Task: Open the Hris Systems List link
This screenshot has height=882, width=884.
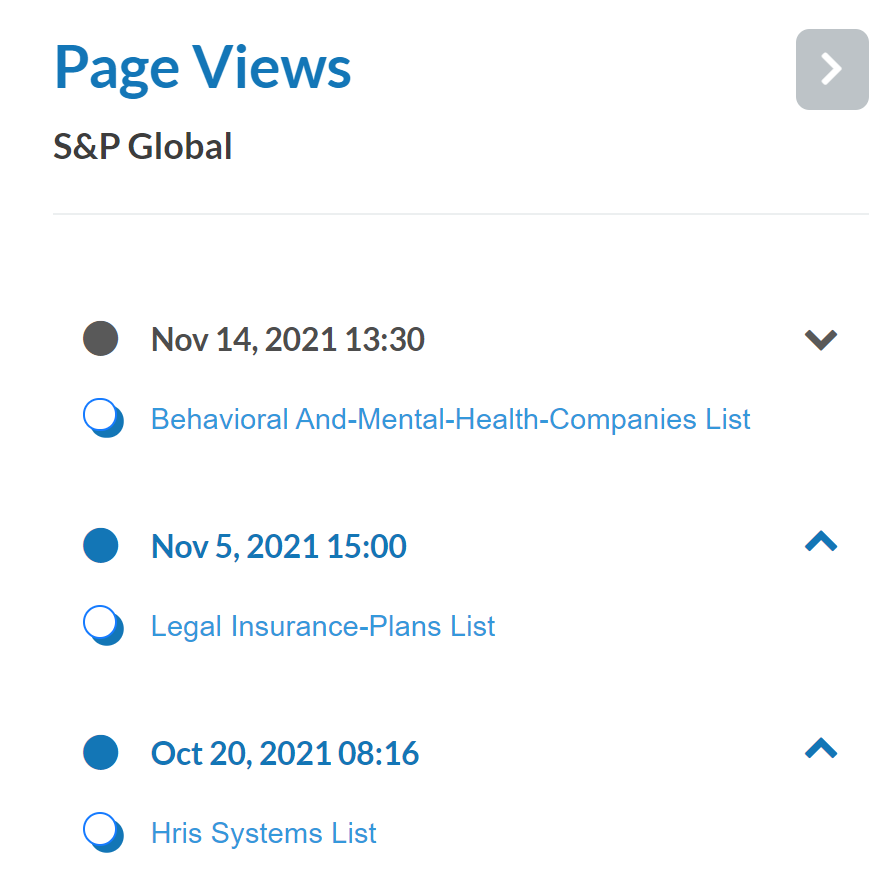Action: pos(263,834)
